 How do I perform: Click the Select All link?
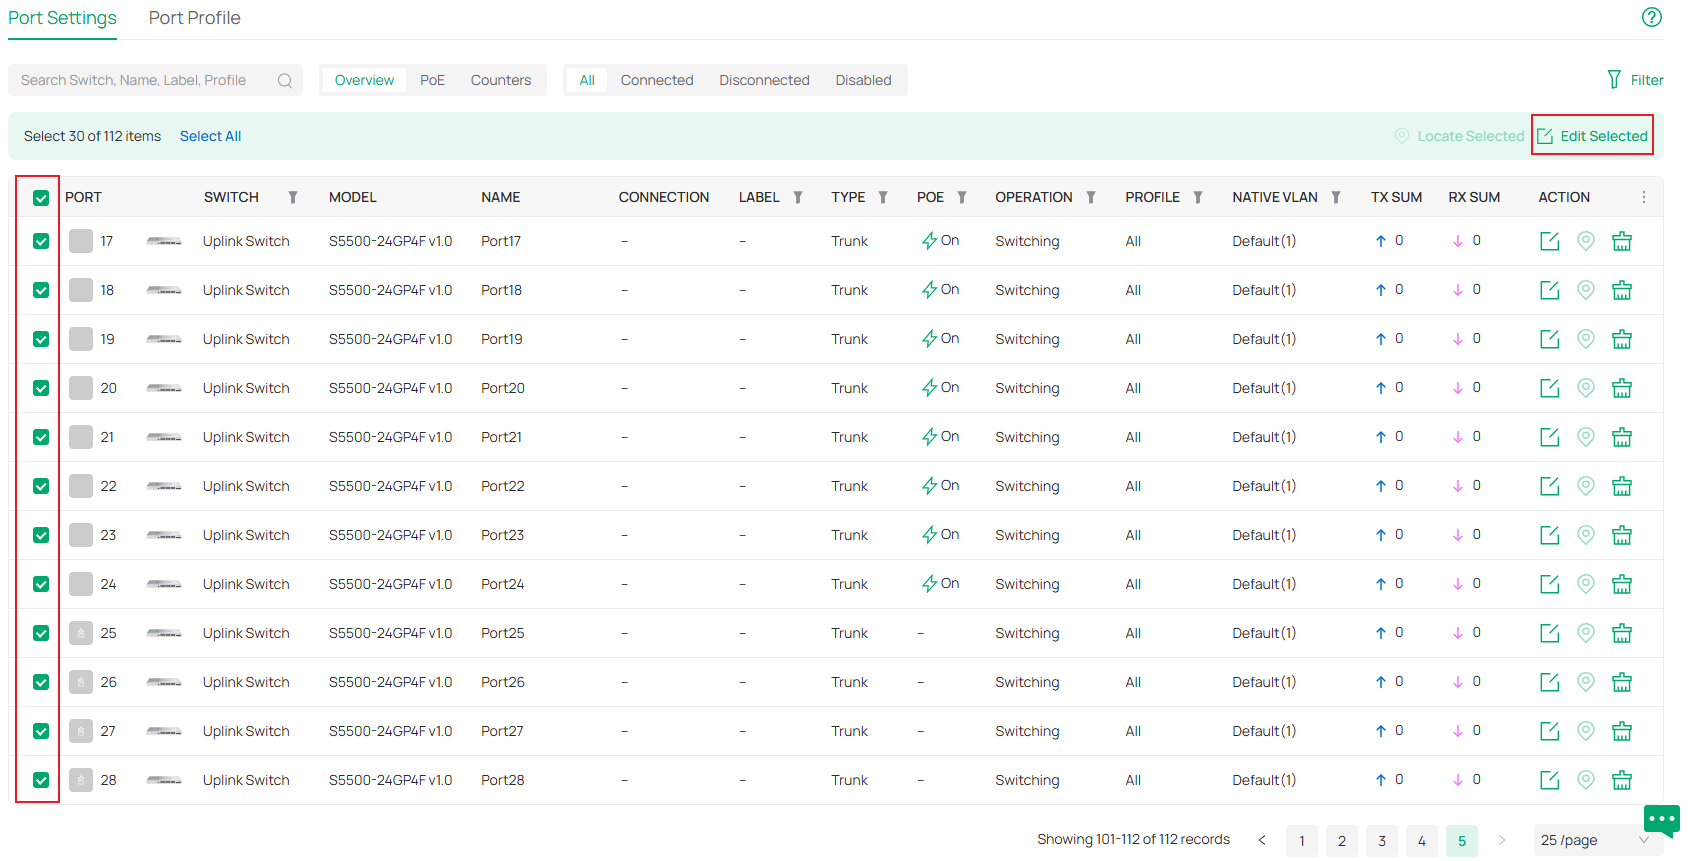[210, 136]
